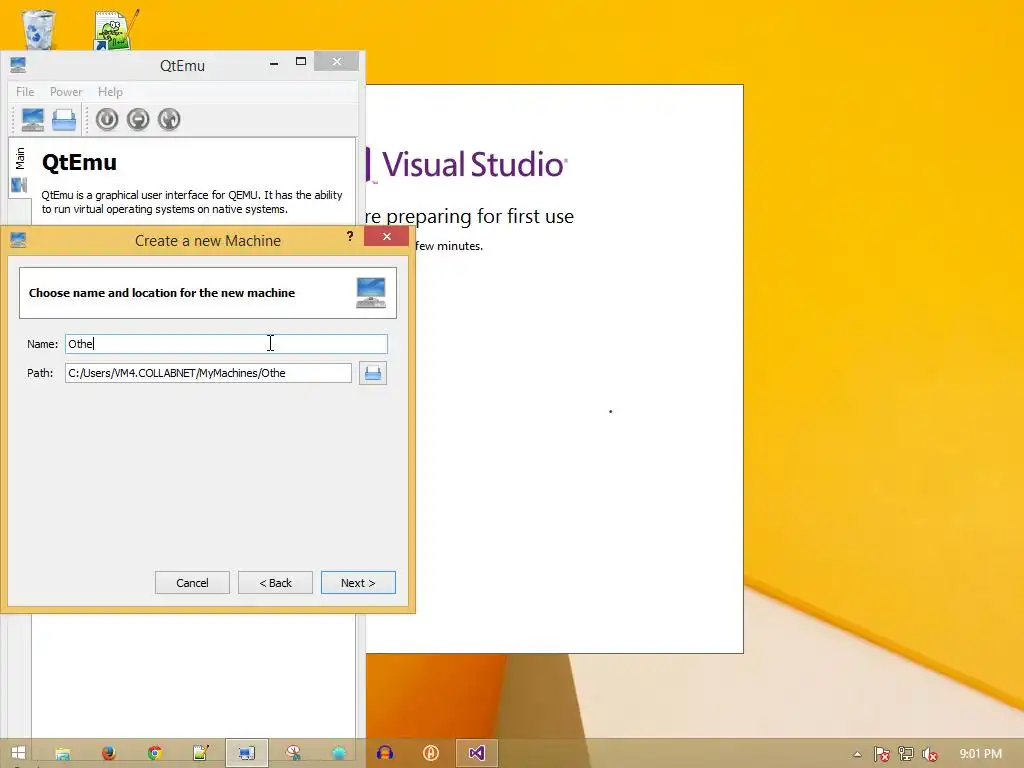The image size is (1024, 768).
Task: Click the restart machine icon in the QtEmu toolbar
Action: tap(168, 120)
